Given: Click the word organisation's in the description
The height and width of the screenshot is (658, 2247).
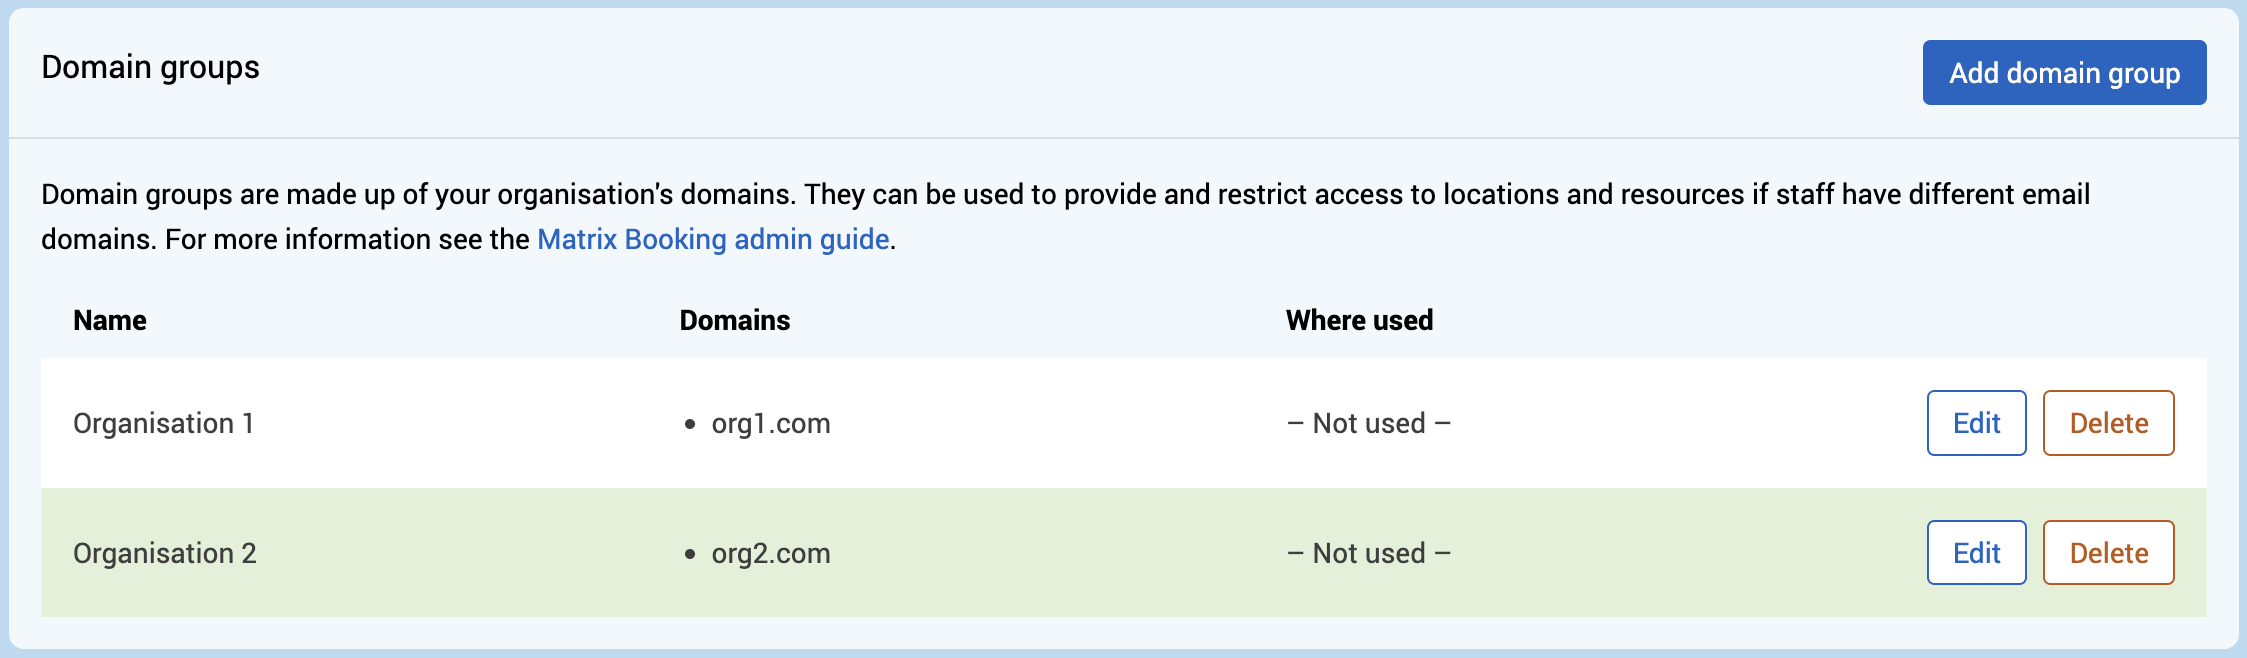Looking at the screenshot, I should coord(584,195).
